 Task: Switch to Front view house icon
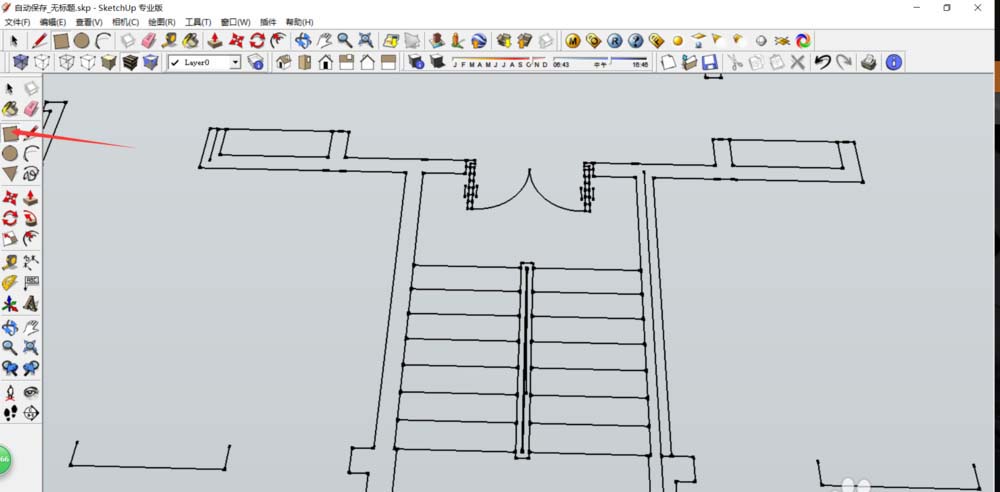pyautogui.click(x=326, y=62)
